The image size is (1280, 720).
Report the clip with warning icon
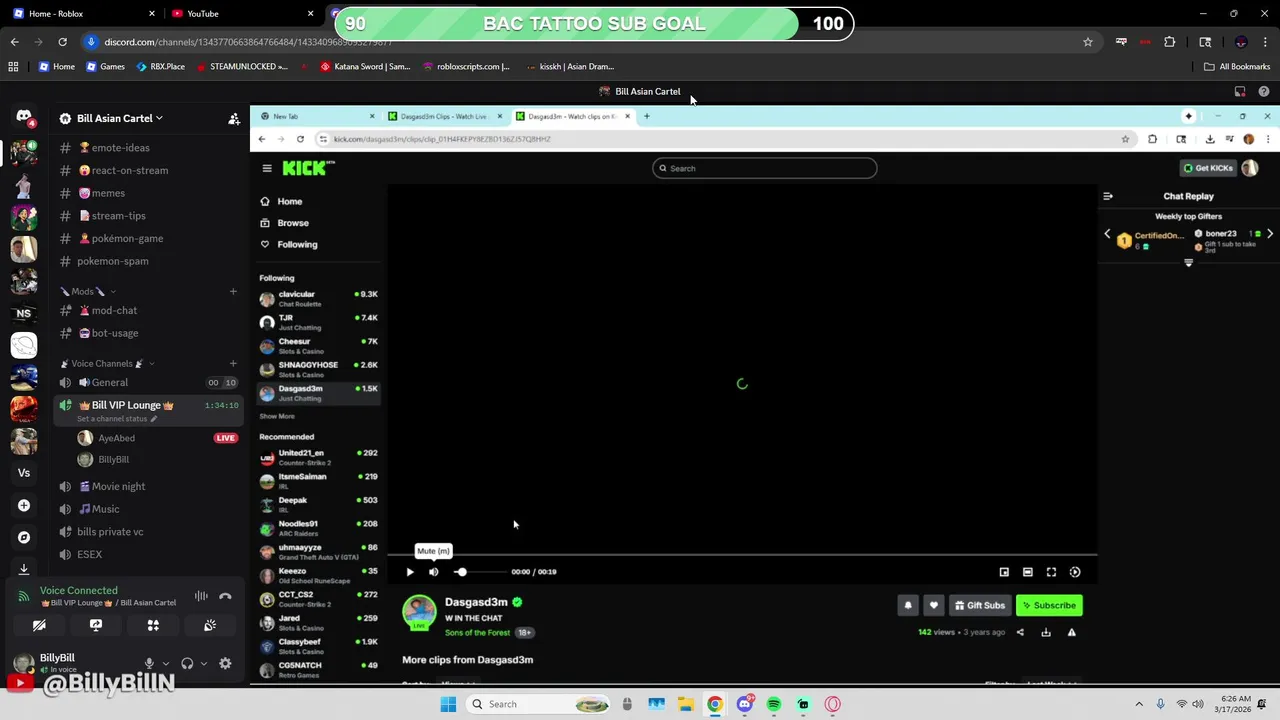coord(1072,632)
